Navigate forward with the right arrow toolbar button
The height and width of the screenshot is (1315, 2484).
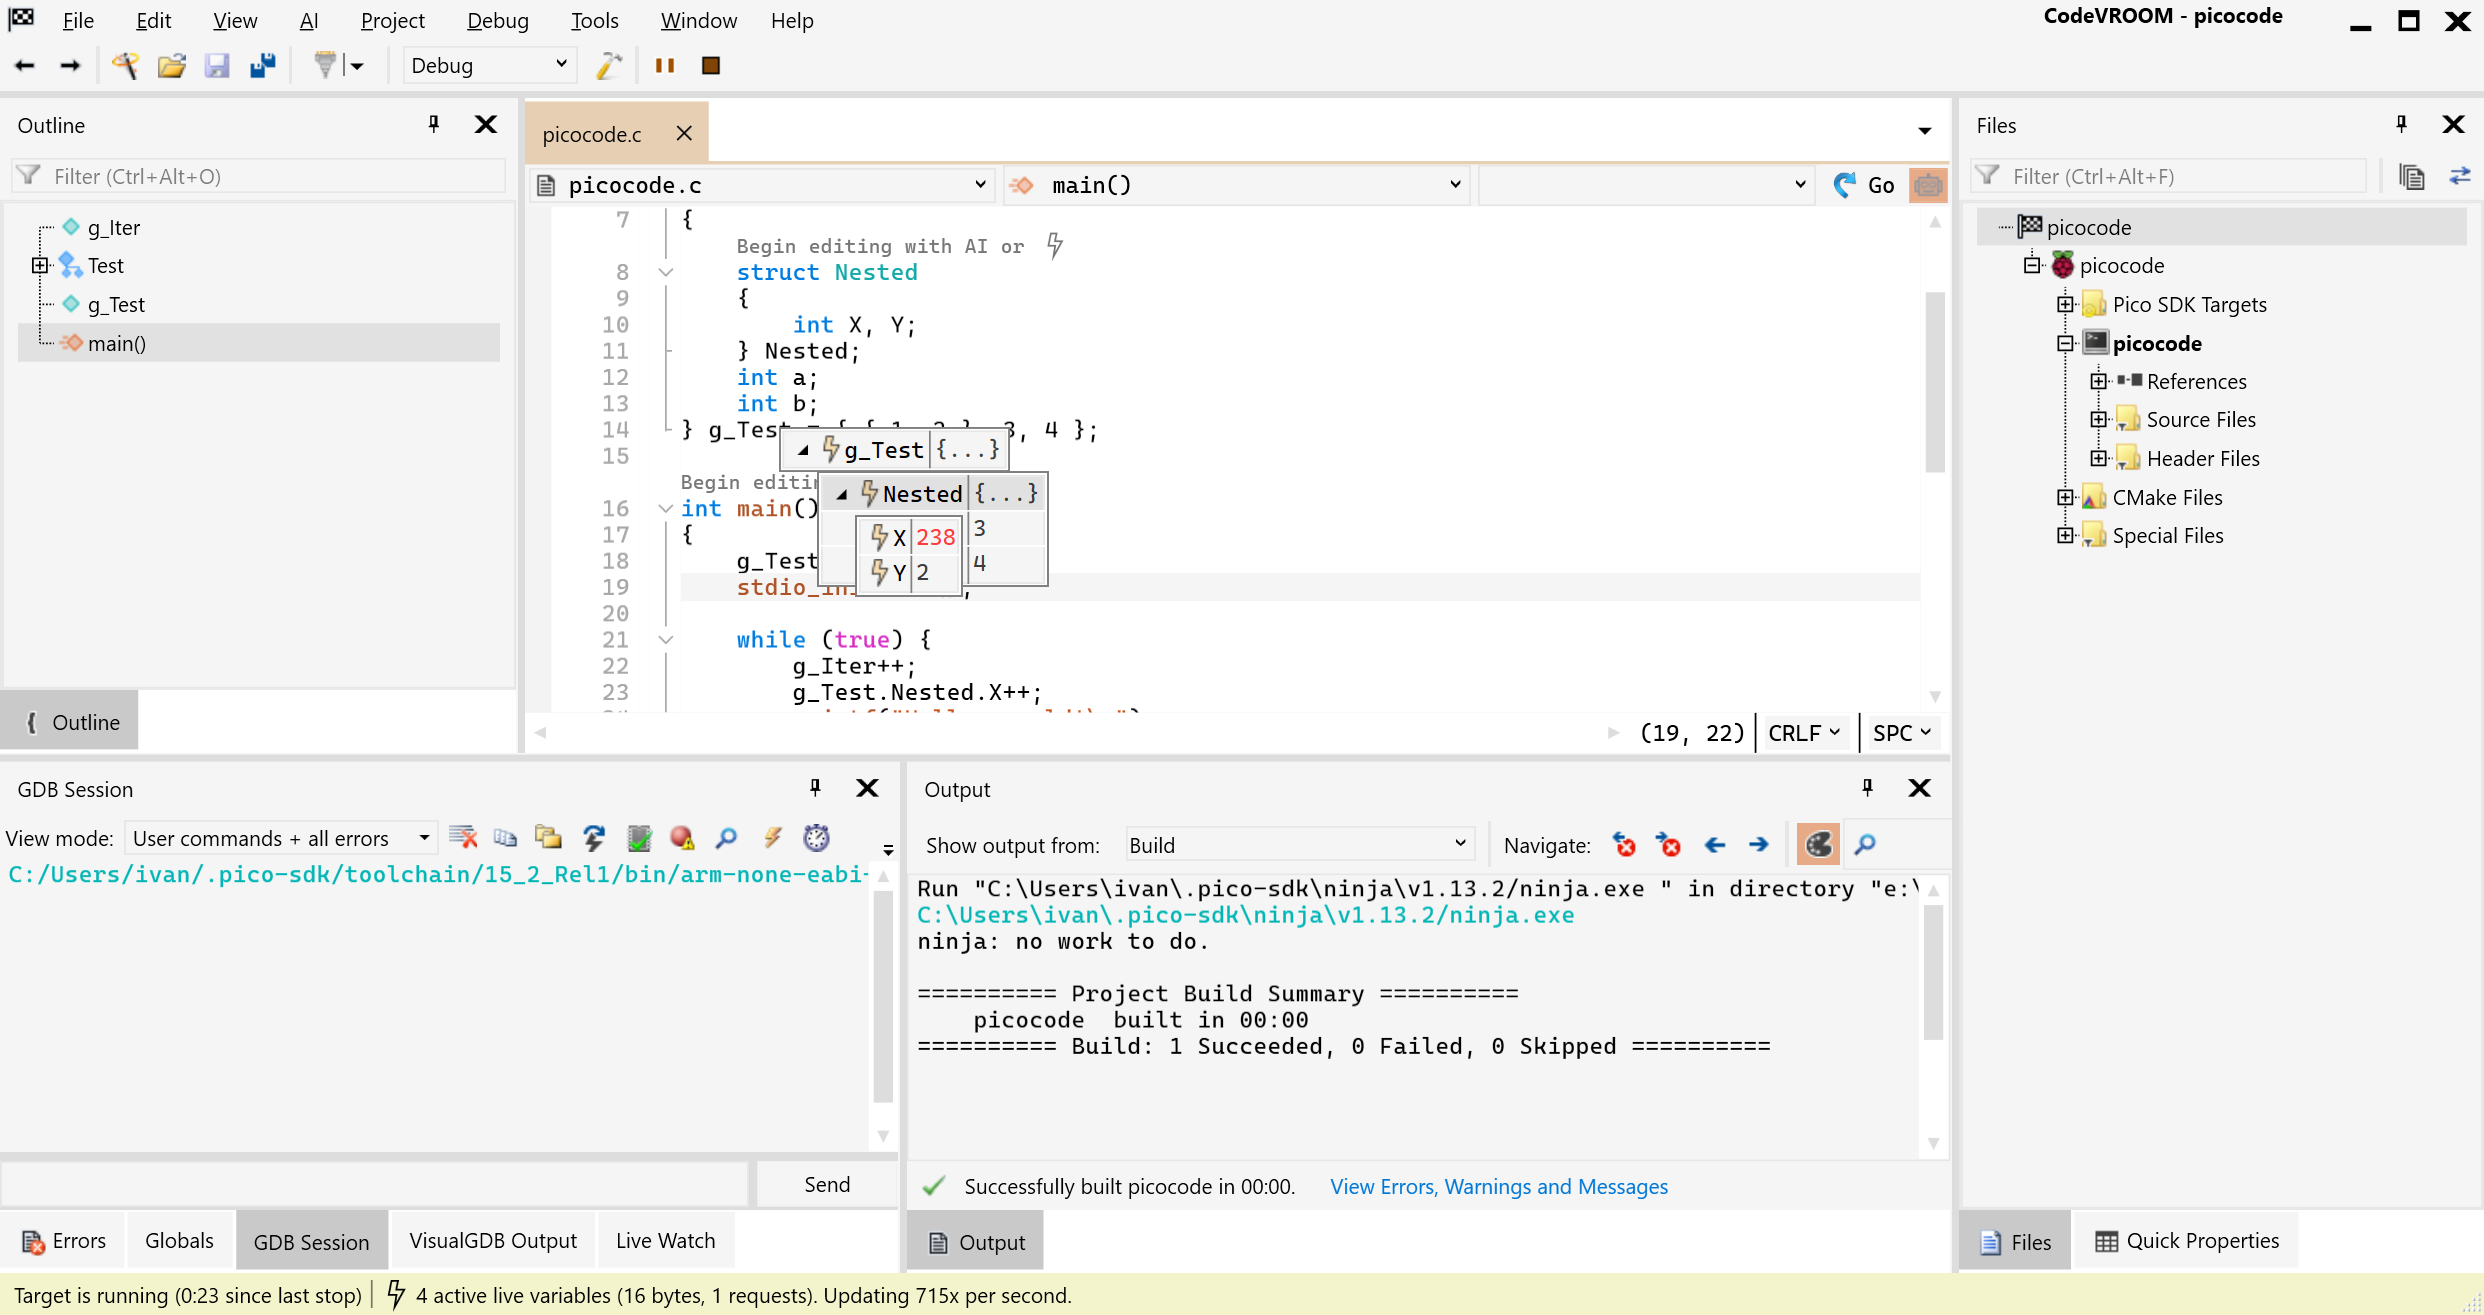(x=70, y=66)
